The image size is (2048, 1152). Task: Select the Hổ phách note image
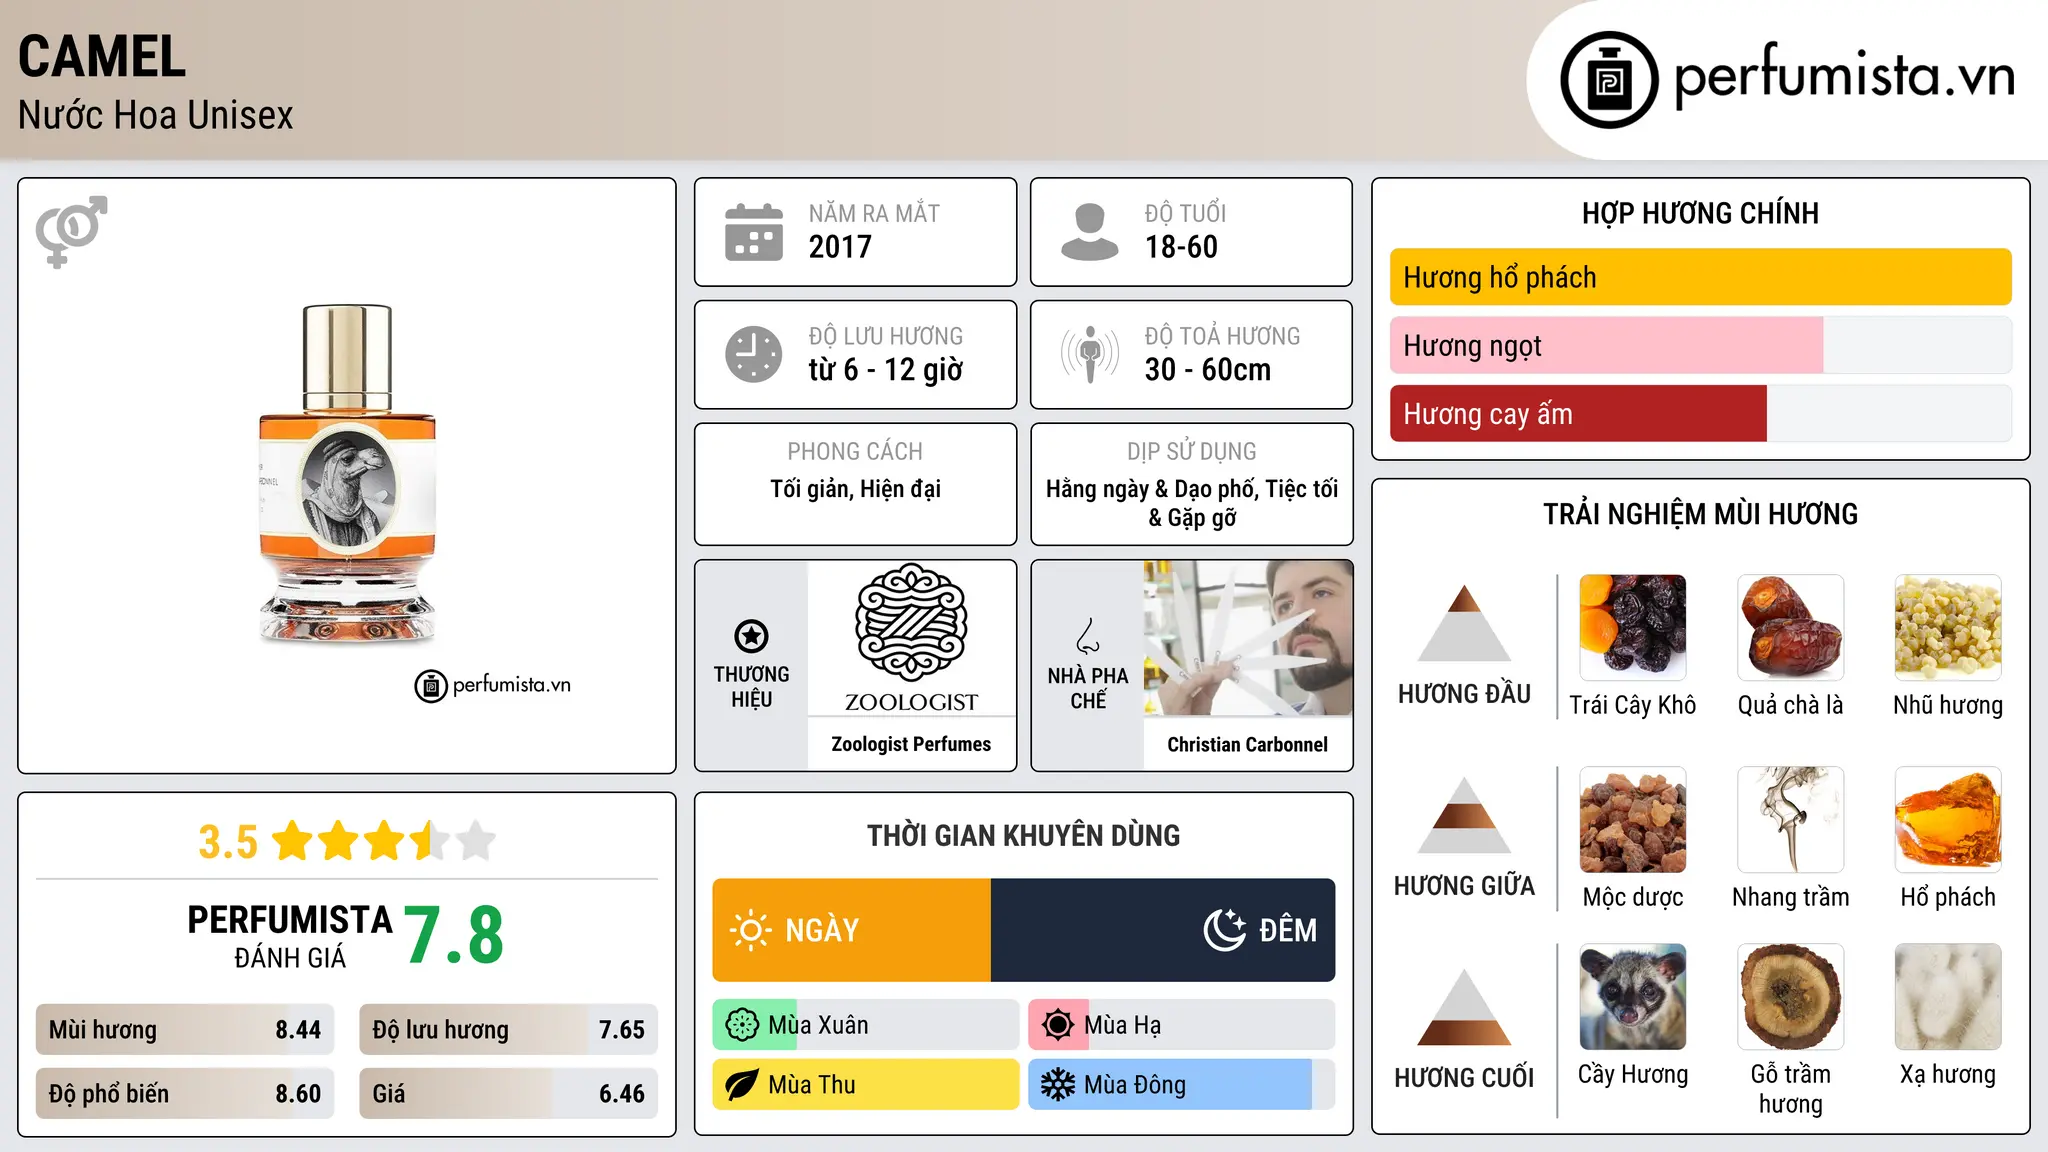[x=1948, y=819]
